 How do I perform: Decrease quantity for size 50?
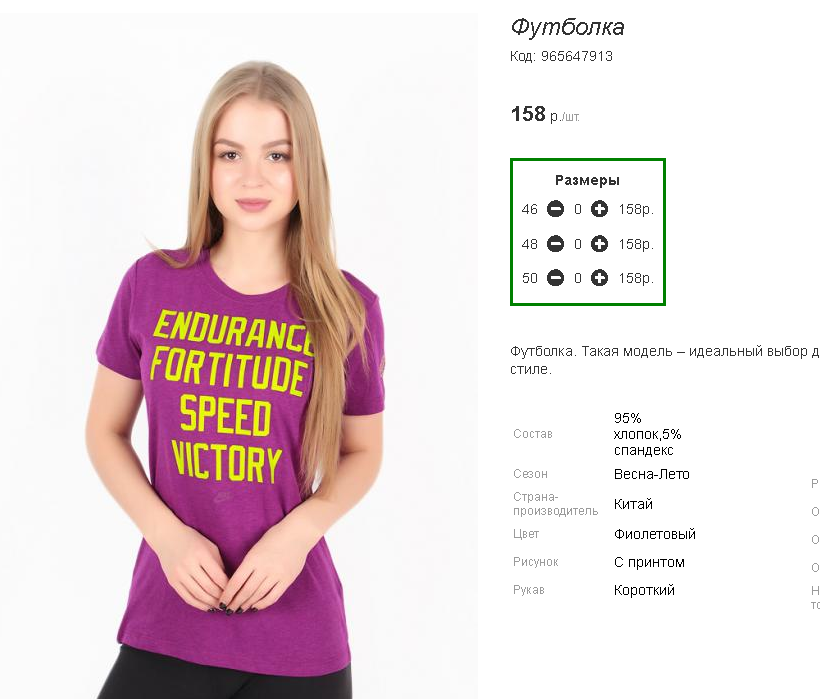(x=555, y=278)
